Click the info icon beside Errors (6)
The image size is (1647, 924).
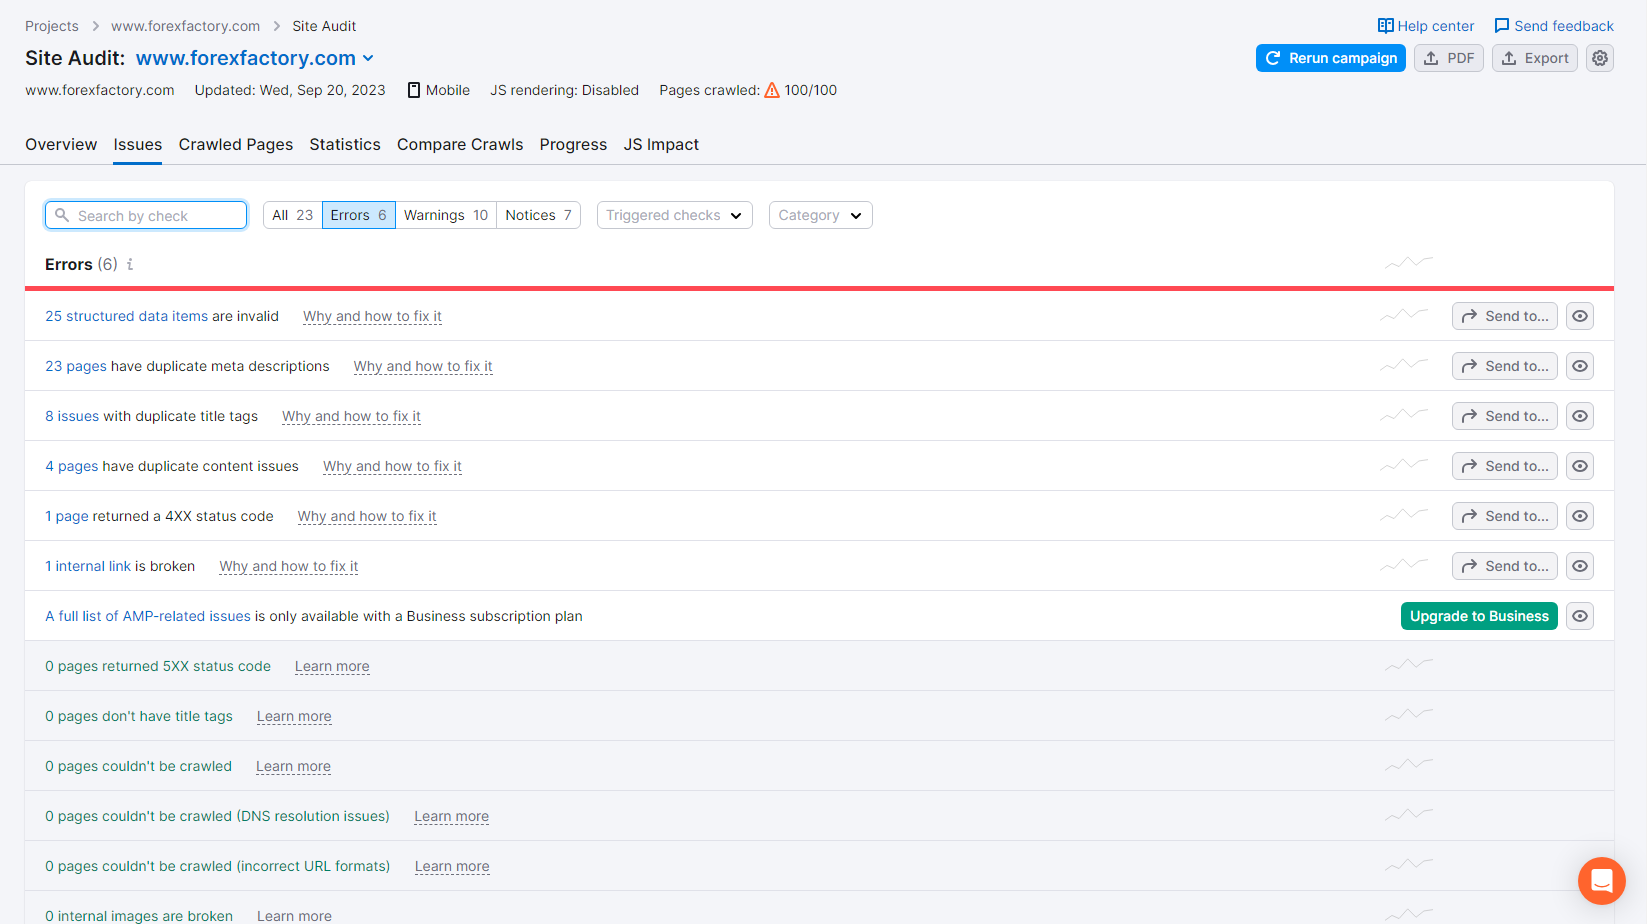pos(130,264)
